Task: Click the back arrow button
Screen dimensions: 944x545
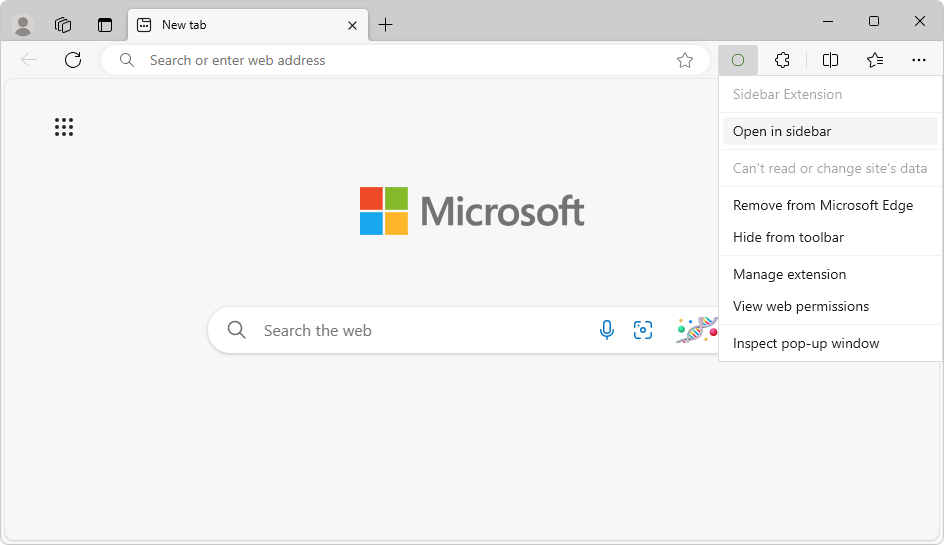Action: pyautogui.click(x=29, y=60)
